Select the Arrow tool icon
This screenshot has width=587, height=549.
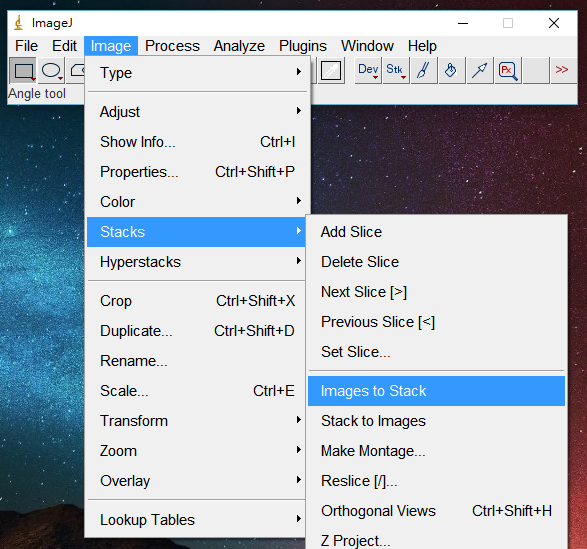[x=480, y=70]
